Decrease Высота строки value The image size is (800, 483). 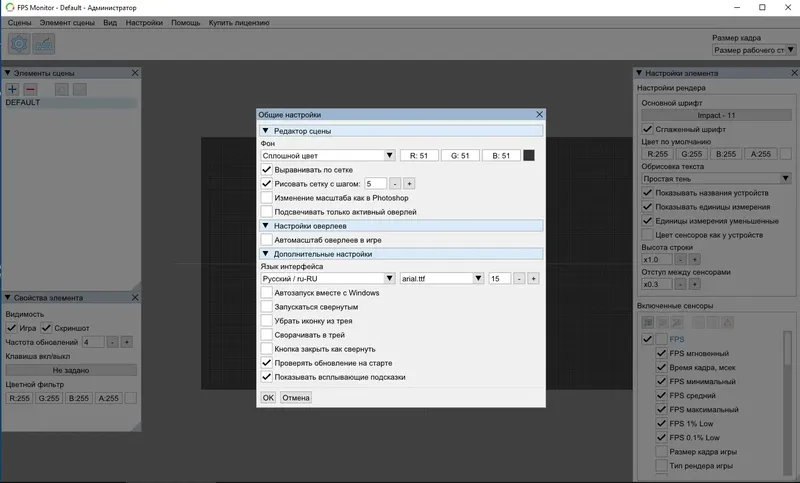(x=680, y=260)
